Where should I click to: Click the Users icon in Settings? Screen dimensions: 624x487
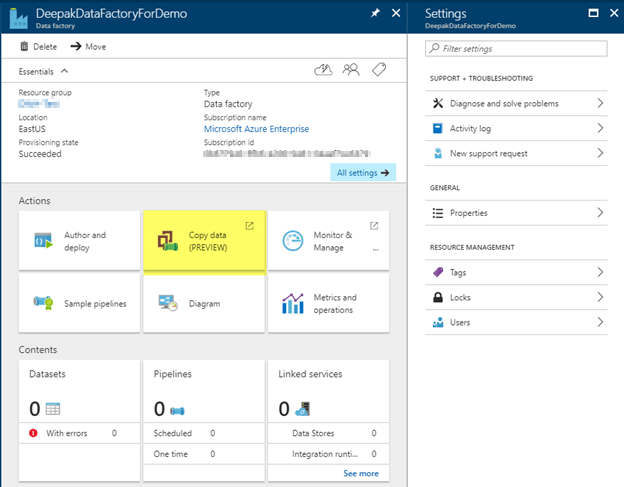click(x=438, y=322)
